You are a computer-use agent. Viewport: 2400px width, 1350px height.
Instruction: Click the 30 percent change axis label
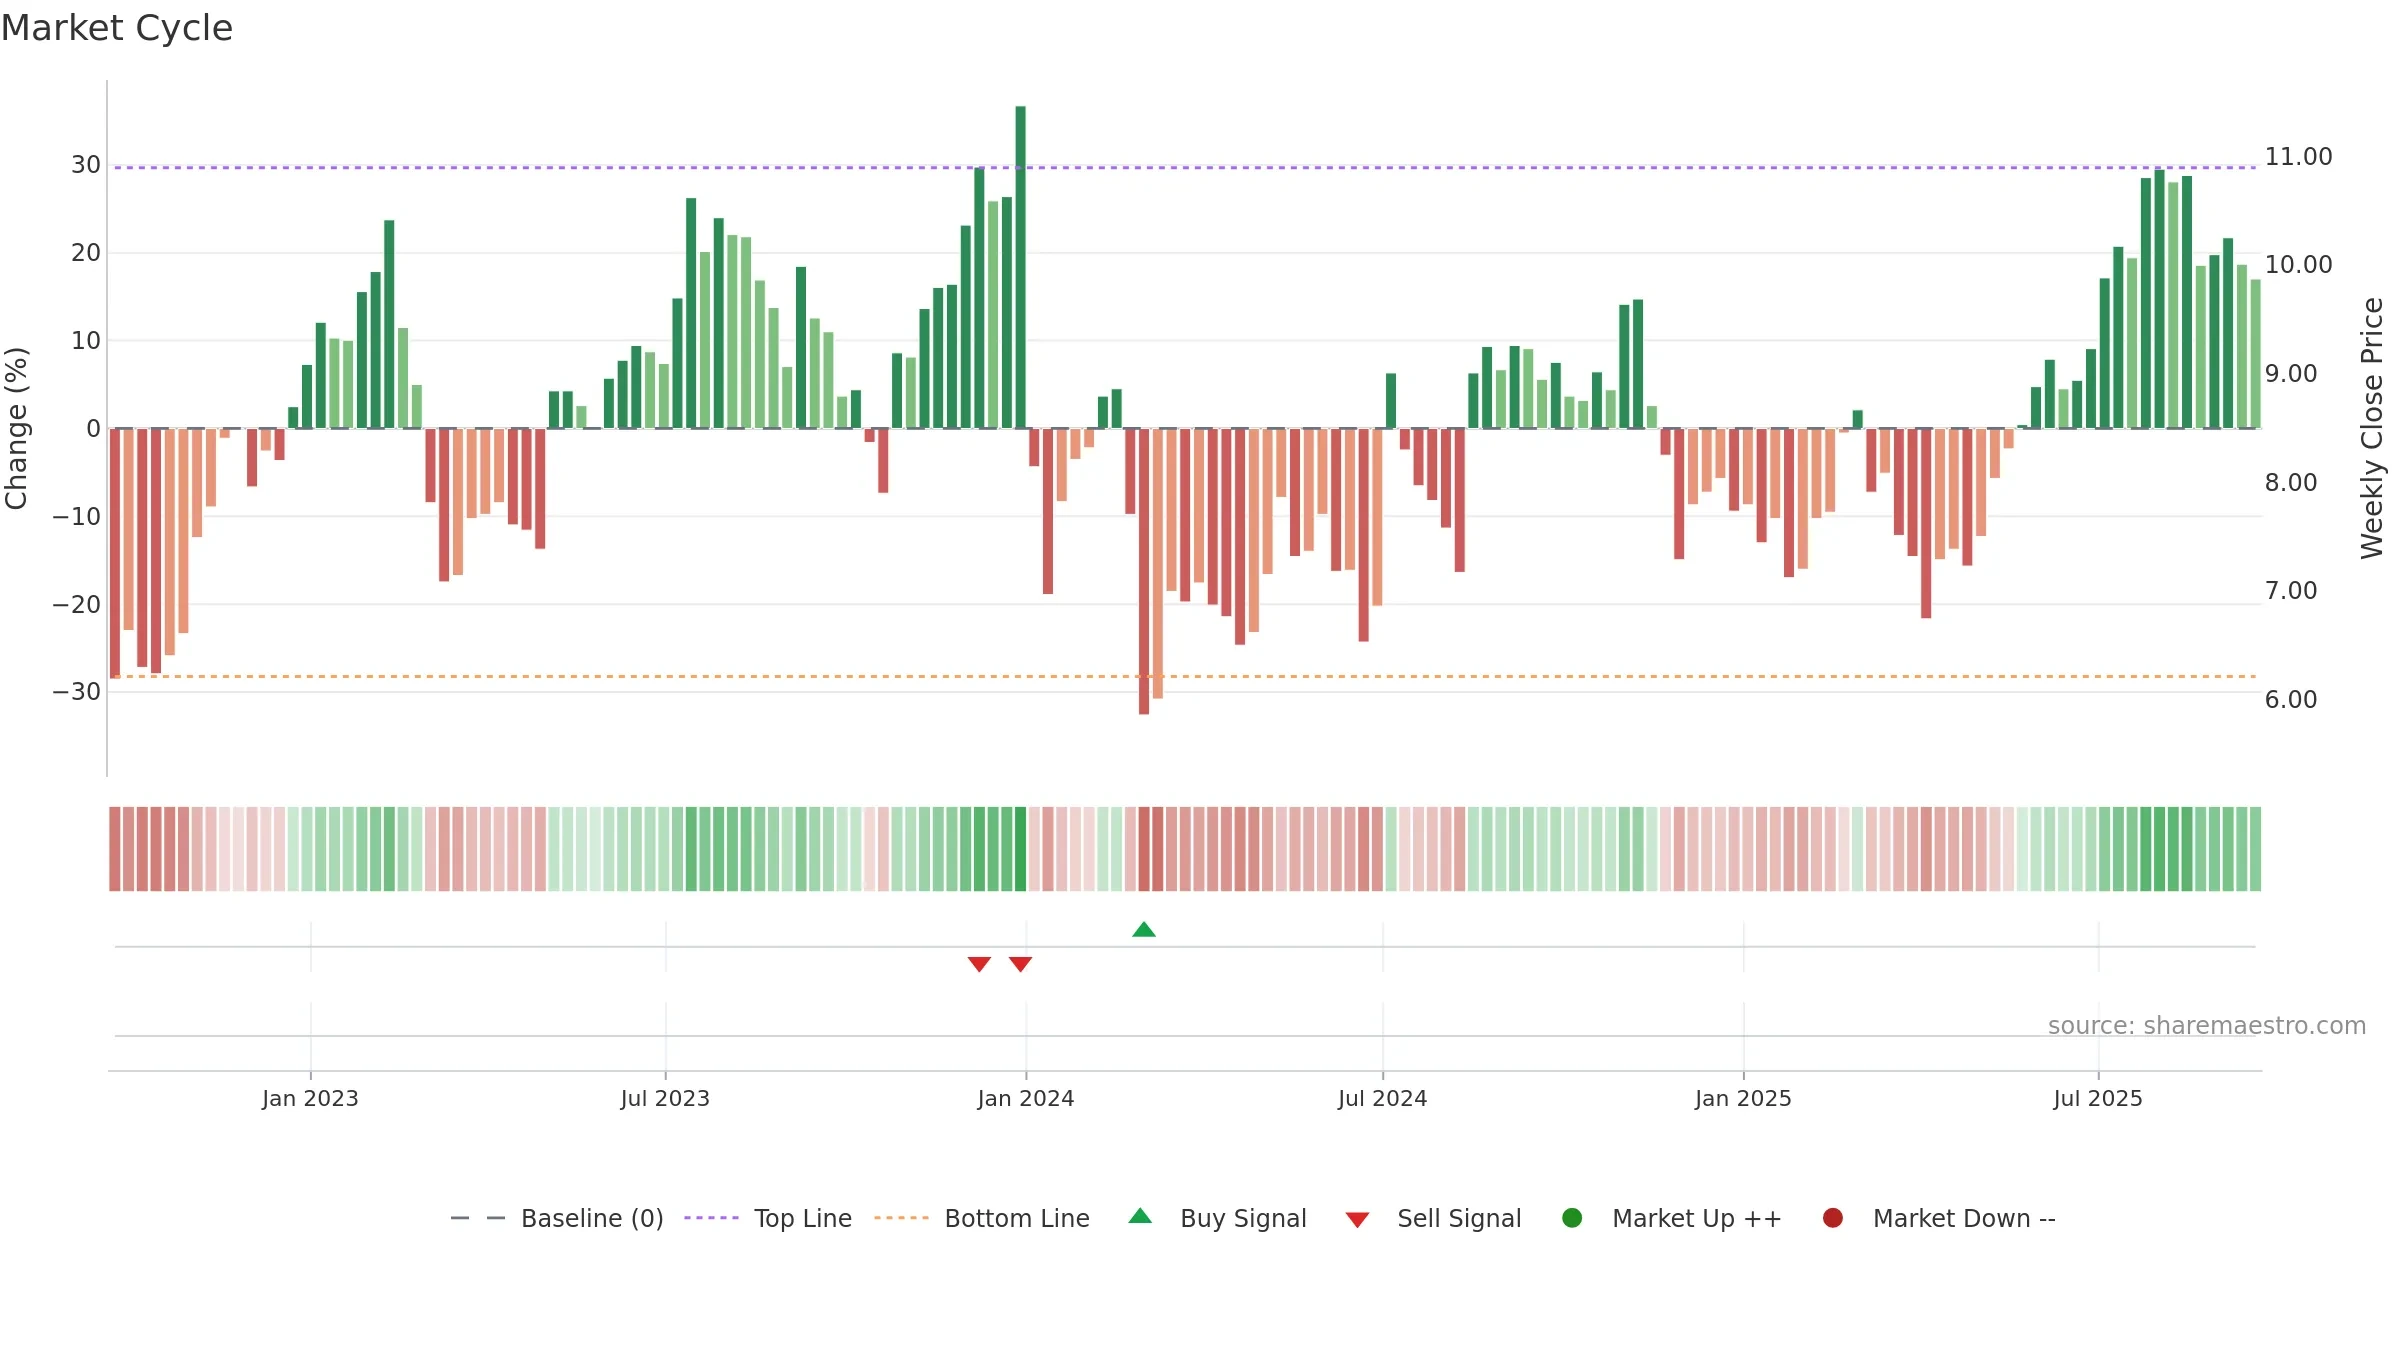click(x=86, y=165)
